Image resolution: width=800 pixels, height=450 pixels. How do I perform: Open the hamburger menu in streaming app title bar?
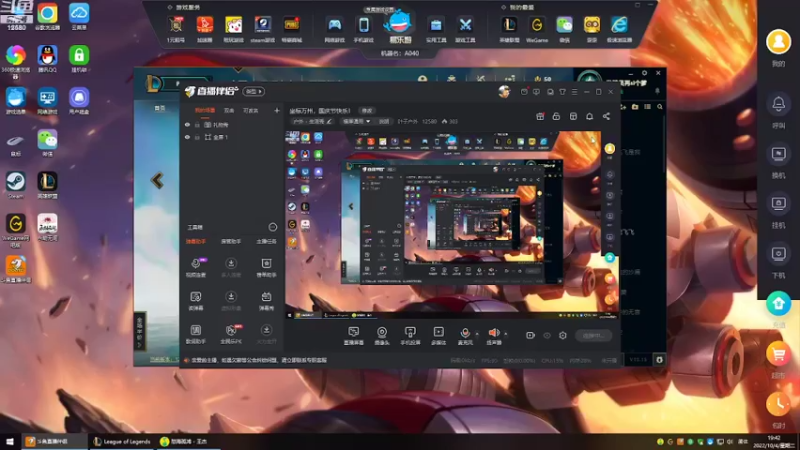[574, 92]
